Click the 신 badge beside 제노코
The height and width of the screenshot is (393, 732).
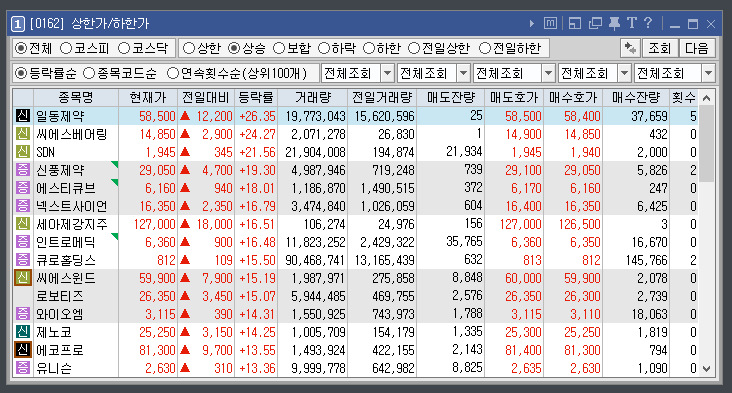coord(23,332)
